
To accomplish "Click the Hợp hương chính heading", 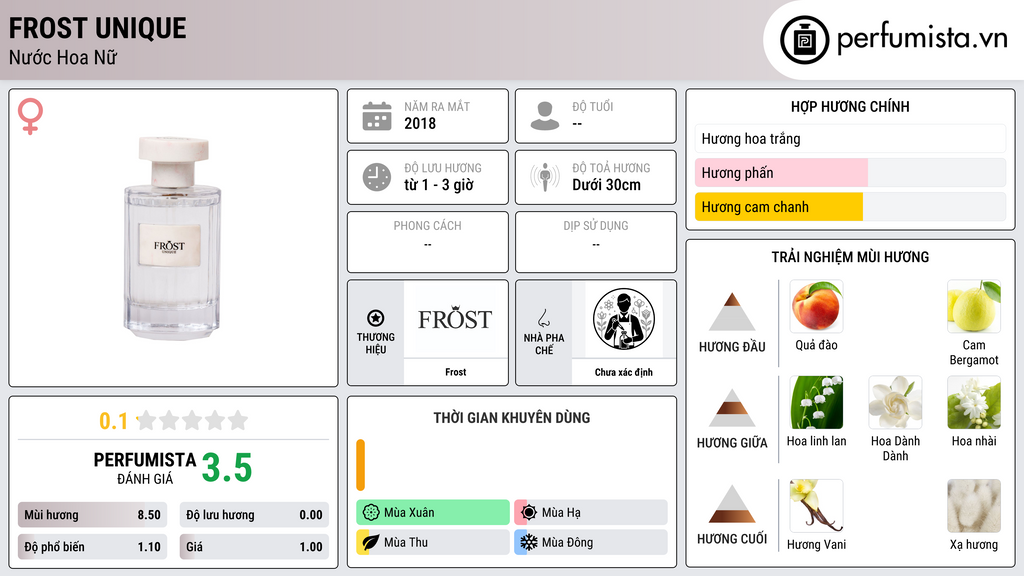I will pyautogui.click(x=850, y=106).
